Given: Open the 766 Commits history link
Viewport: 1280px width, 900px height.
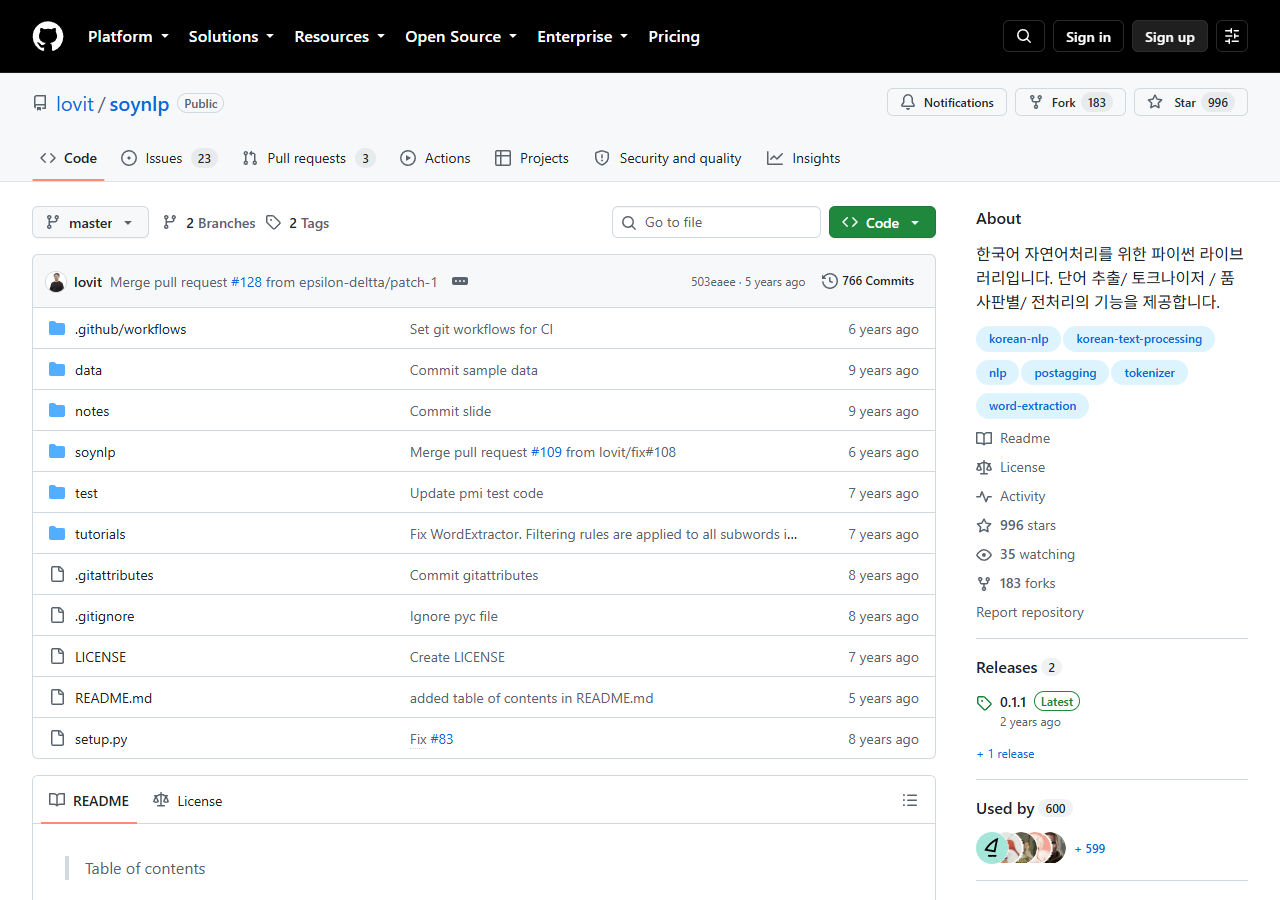Looking at the screenshot, I should (868, 281).
